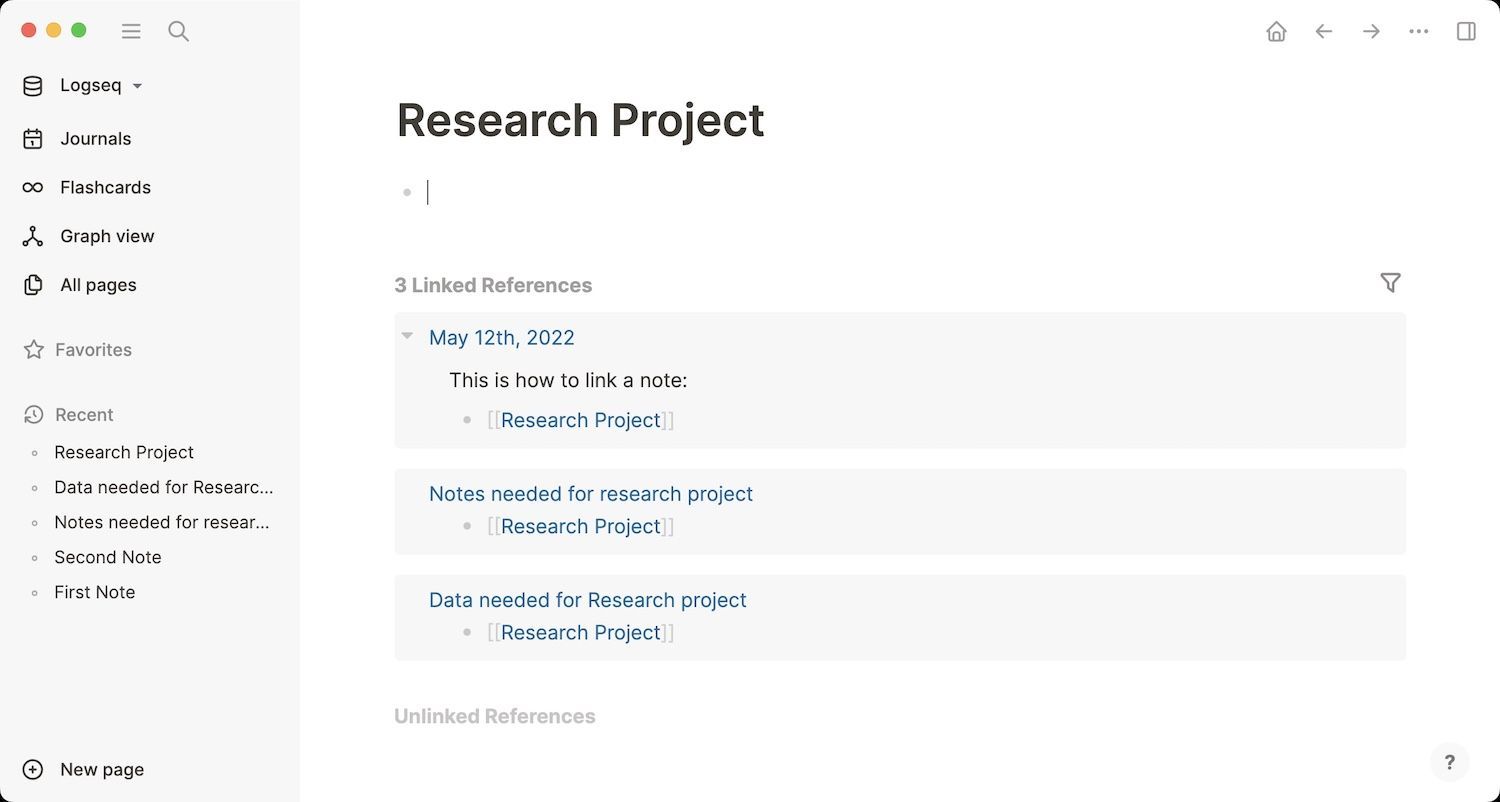Create a new page
The width and height of the screenshot is (1500, 802).
[101, 770]
